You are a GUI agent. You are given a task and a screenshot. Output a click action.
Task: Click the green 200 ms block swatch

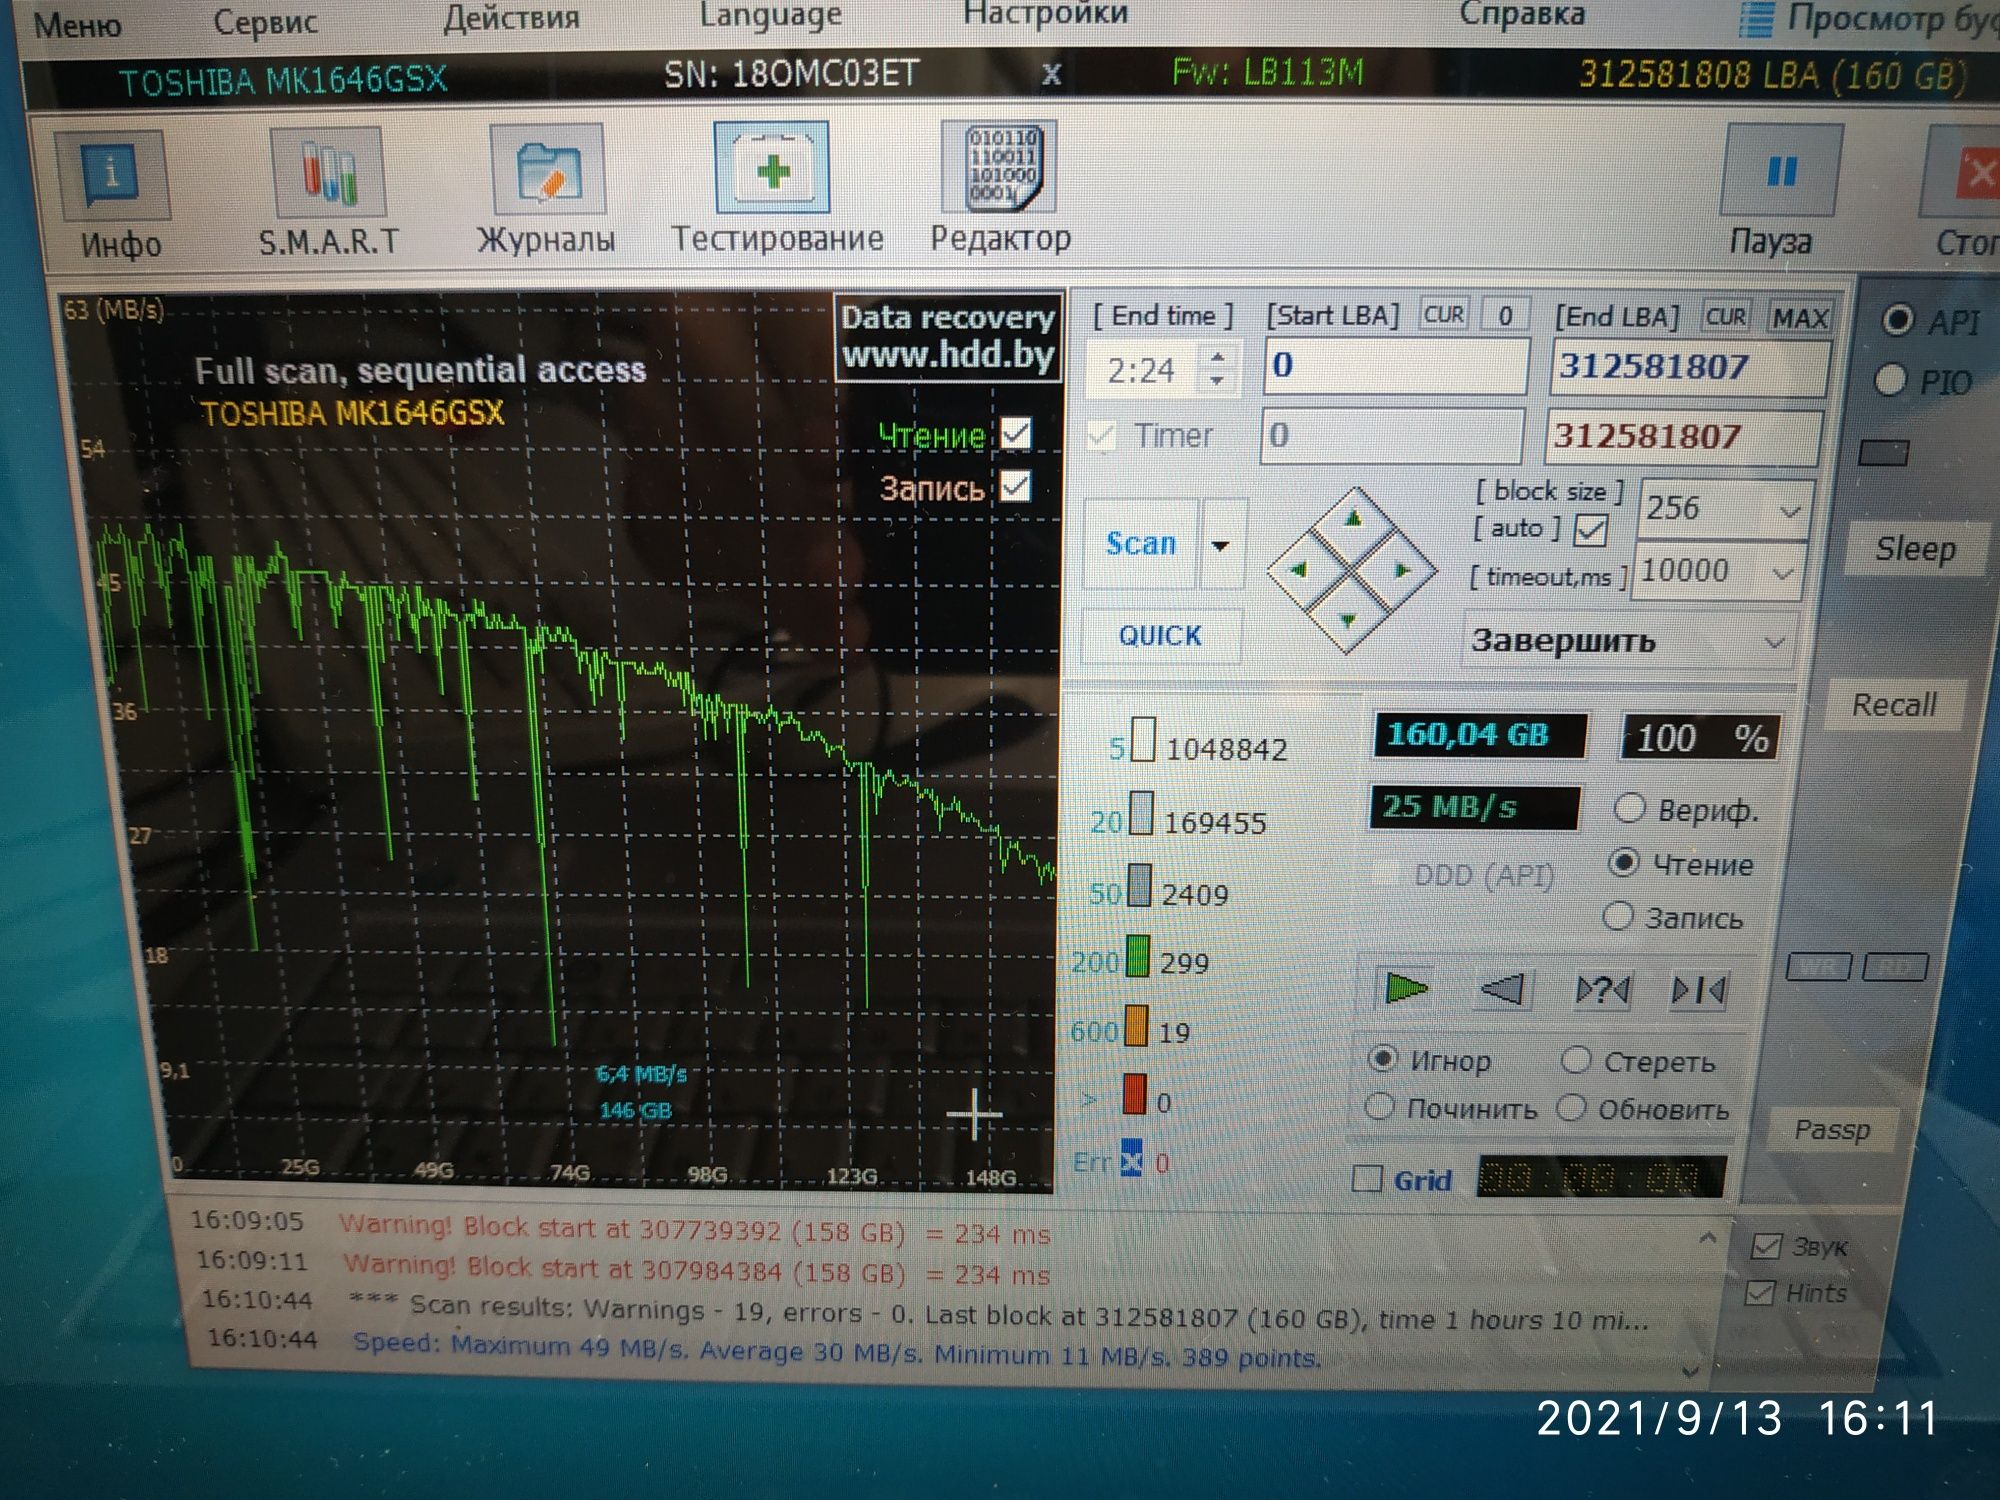coord(1138,956)
